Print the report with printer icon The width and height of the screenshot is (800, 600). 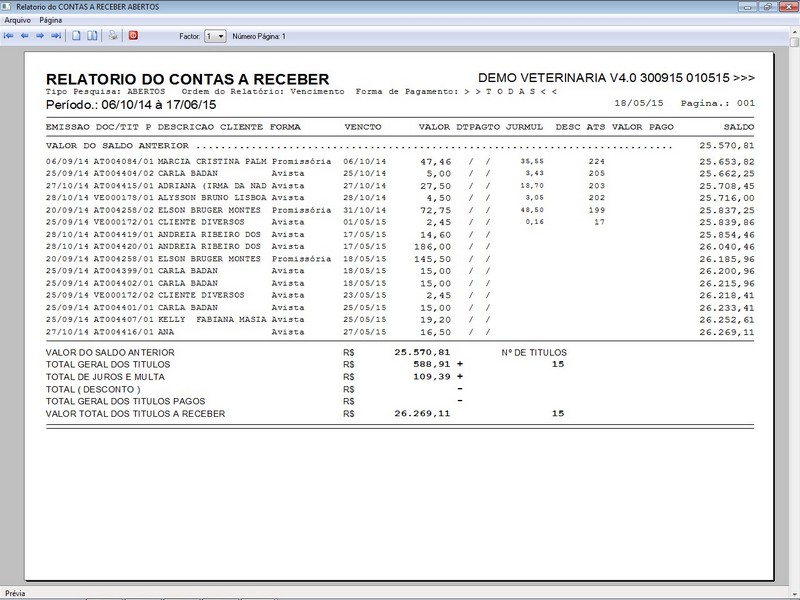coord(113,36)
